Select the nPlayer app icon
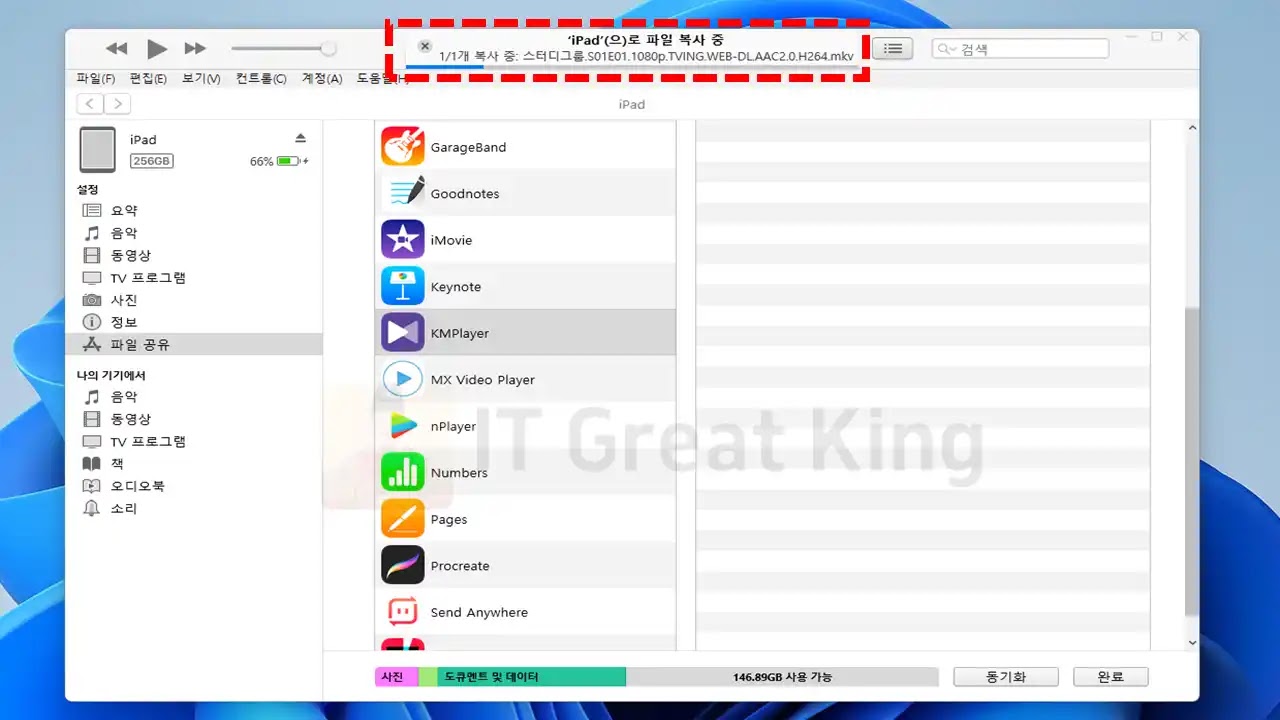The image size is (1280, 720). [403, 426]
